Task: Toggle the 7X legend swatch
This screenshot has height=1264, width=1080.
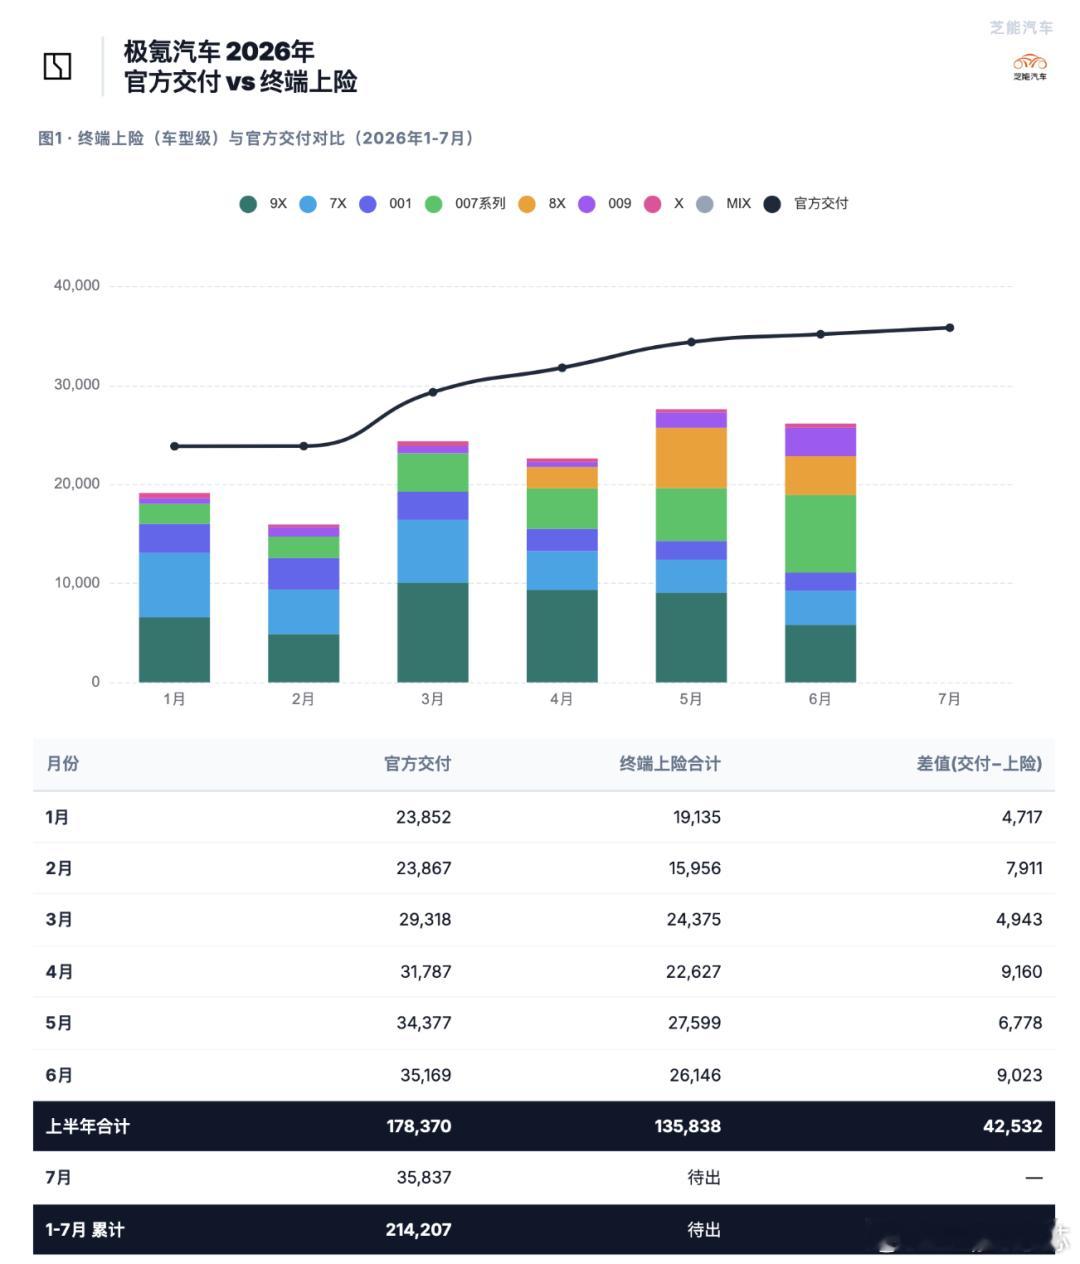Action: (308, 204)
